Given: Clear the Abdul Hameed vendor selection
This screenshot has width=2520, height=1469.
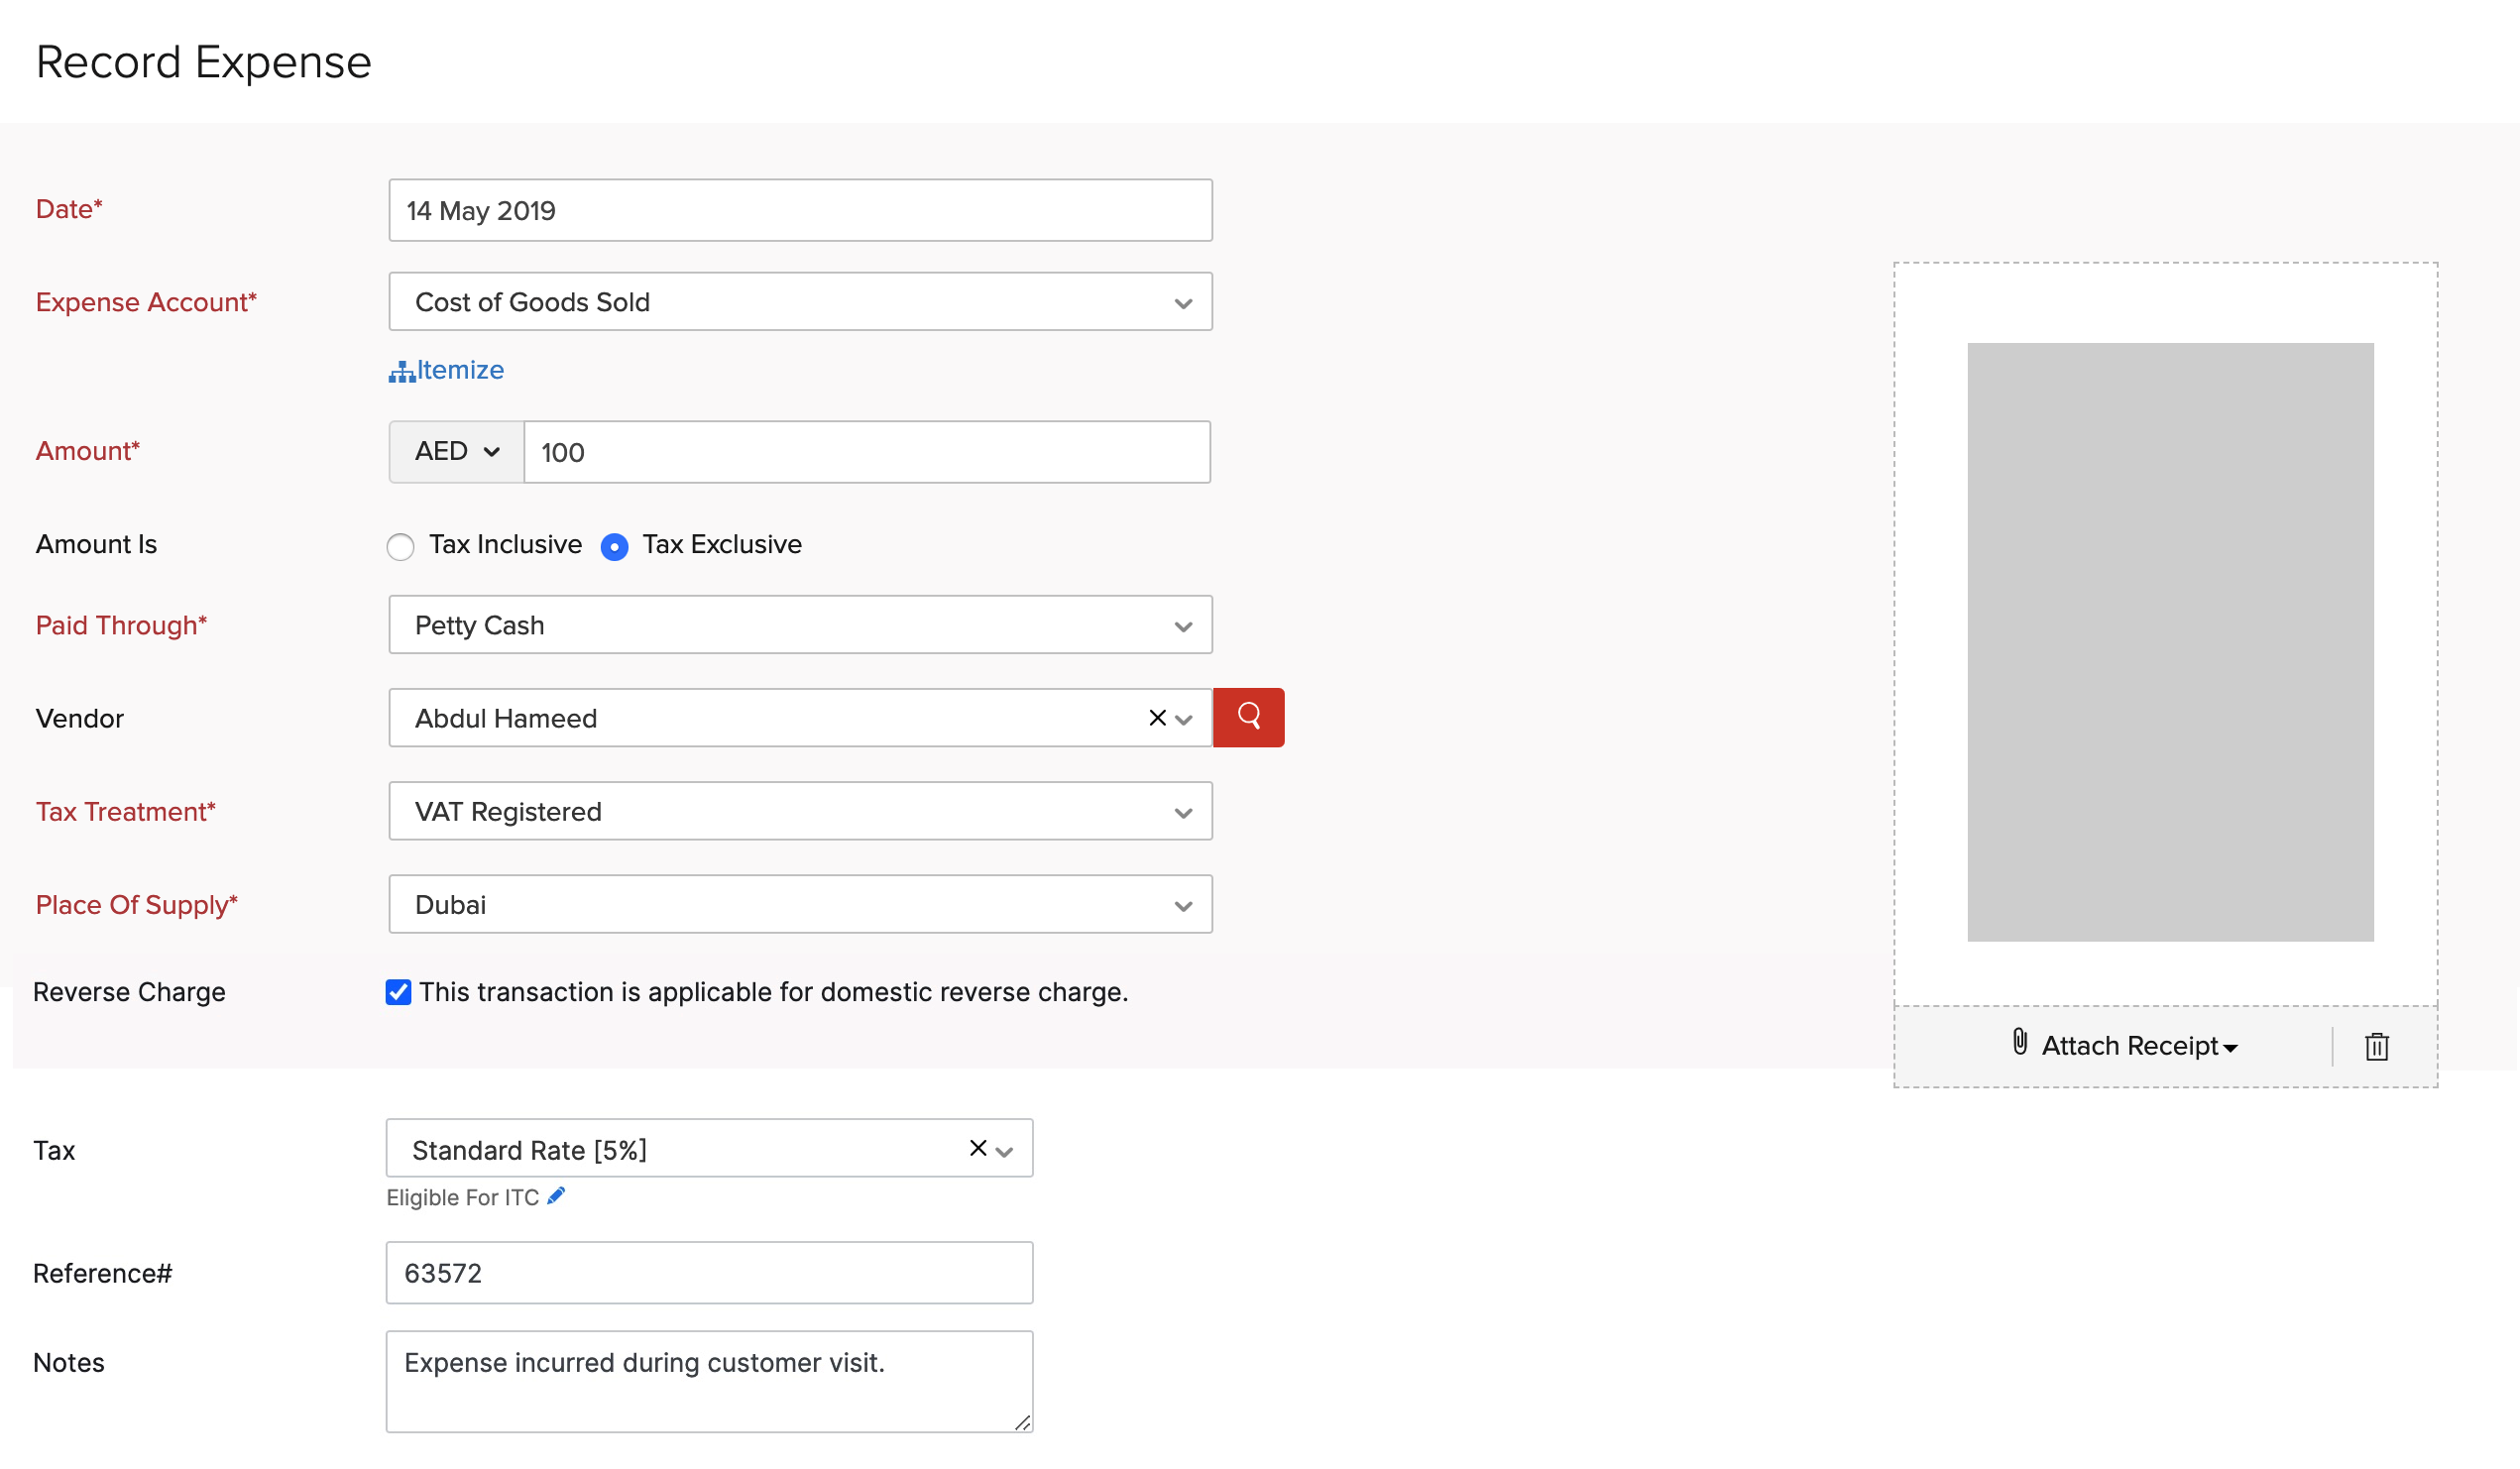Looking at the screenshot, I should (1157, 718).
